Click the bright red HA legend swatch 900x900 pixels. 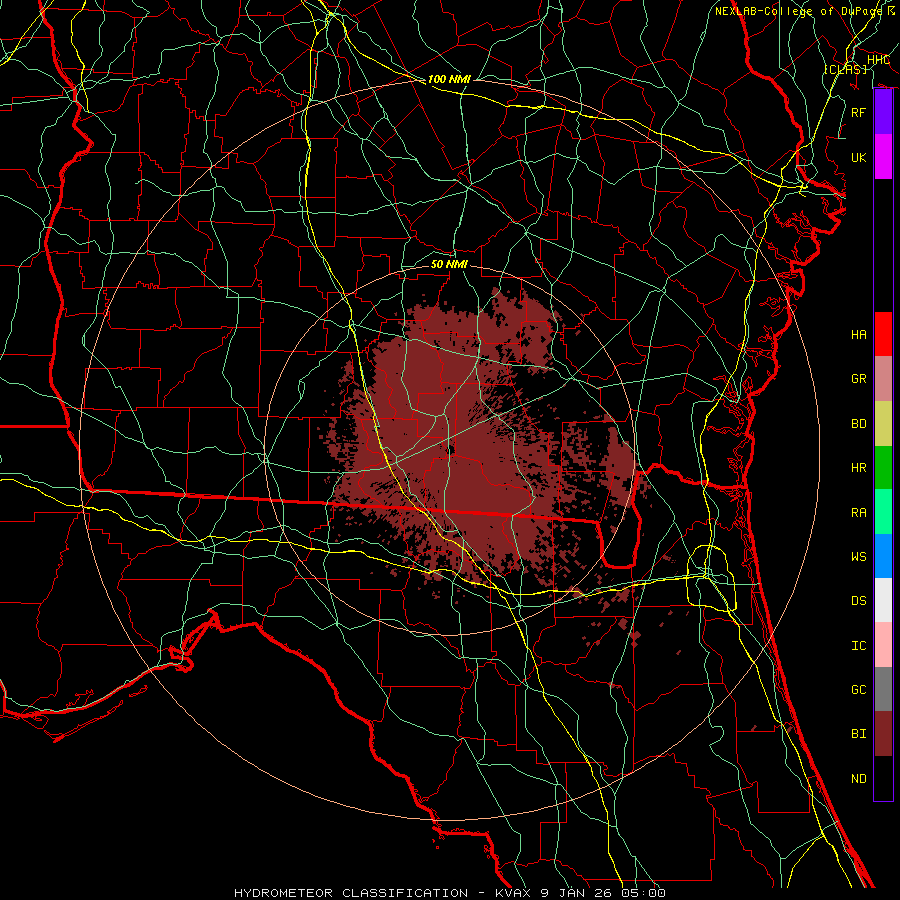click(883, 334)
